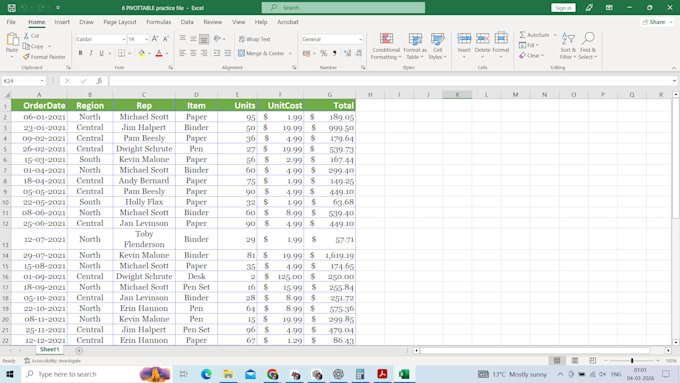
Task: Switch to the Page Layout tab
Action: [120, 22]
